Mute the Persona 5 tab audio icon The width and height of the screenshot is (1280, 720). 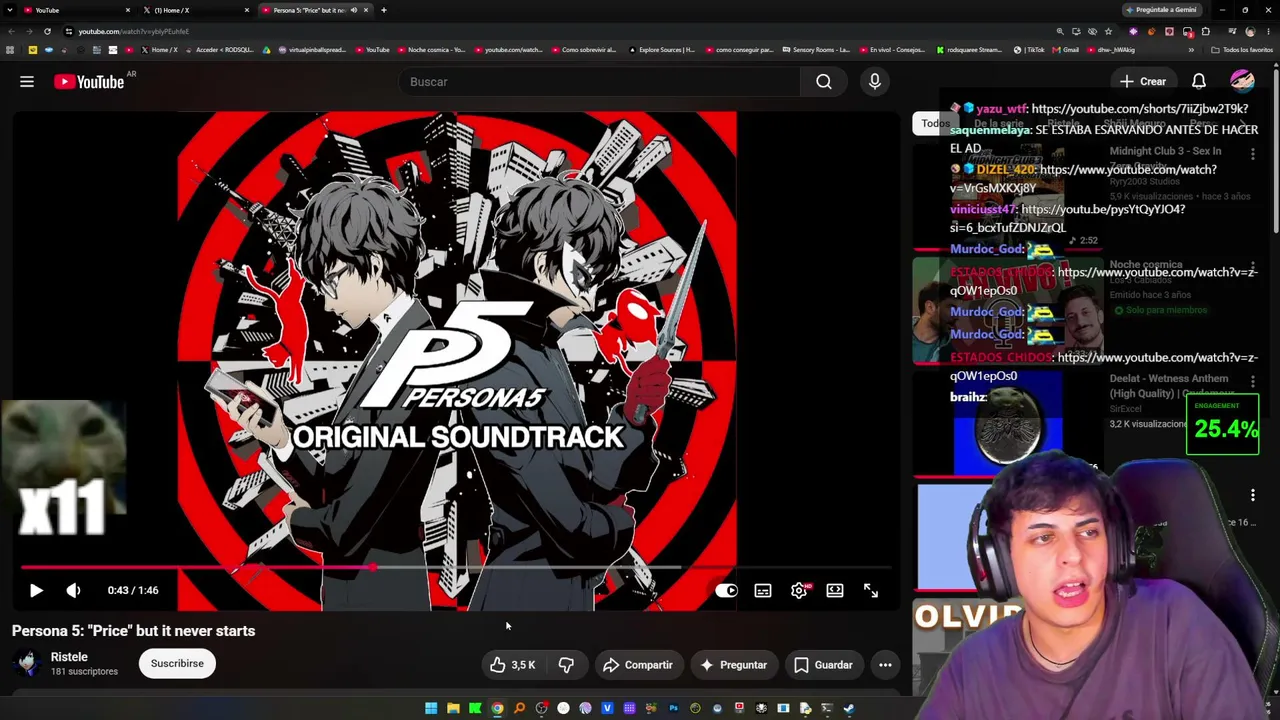(x=353, y=10)
